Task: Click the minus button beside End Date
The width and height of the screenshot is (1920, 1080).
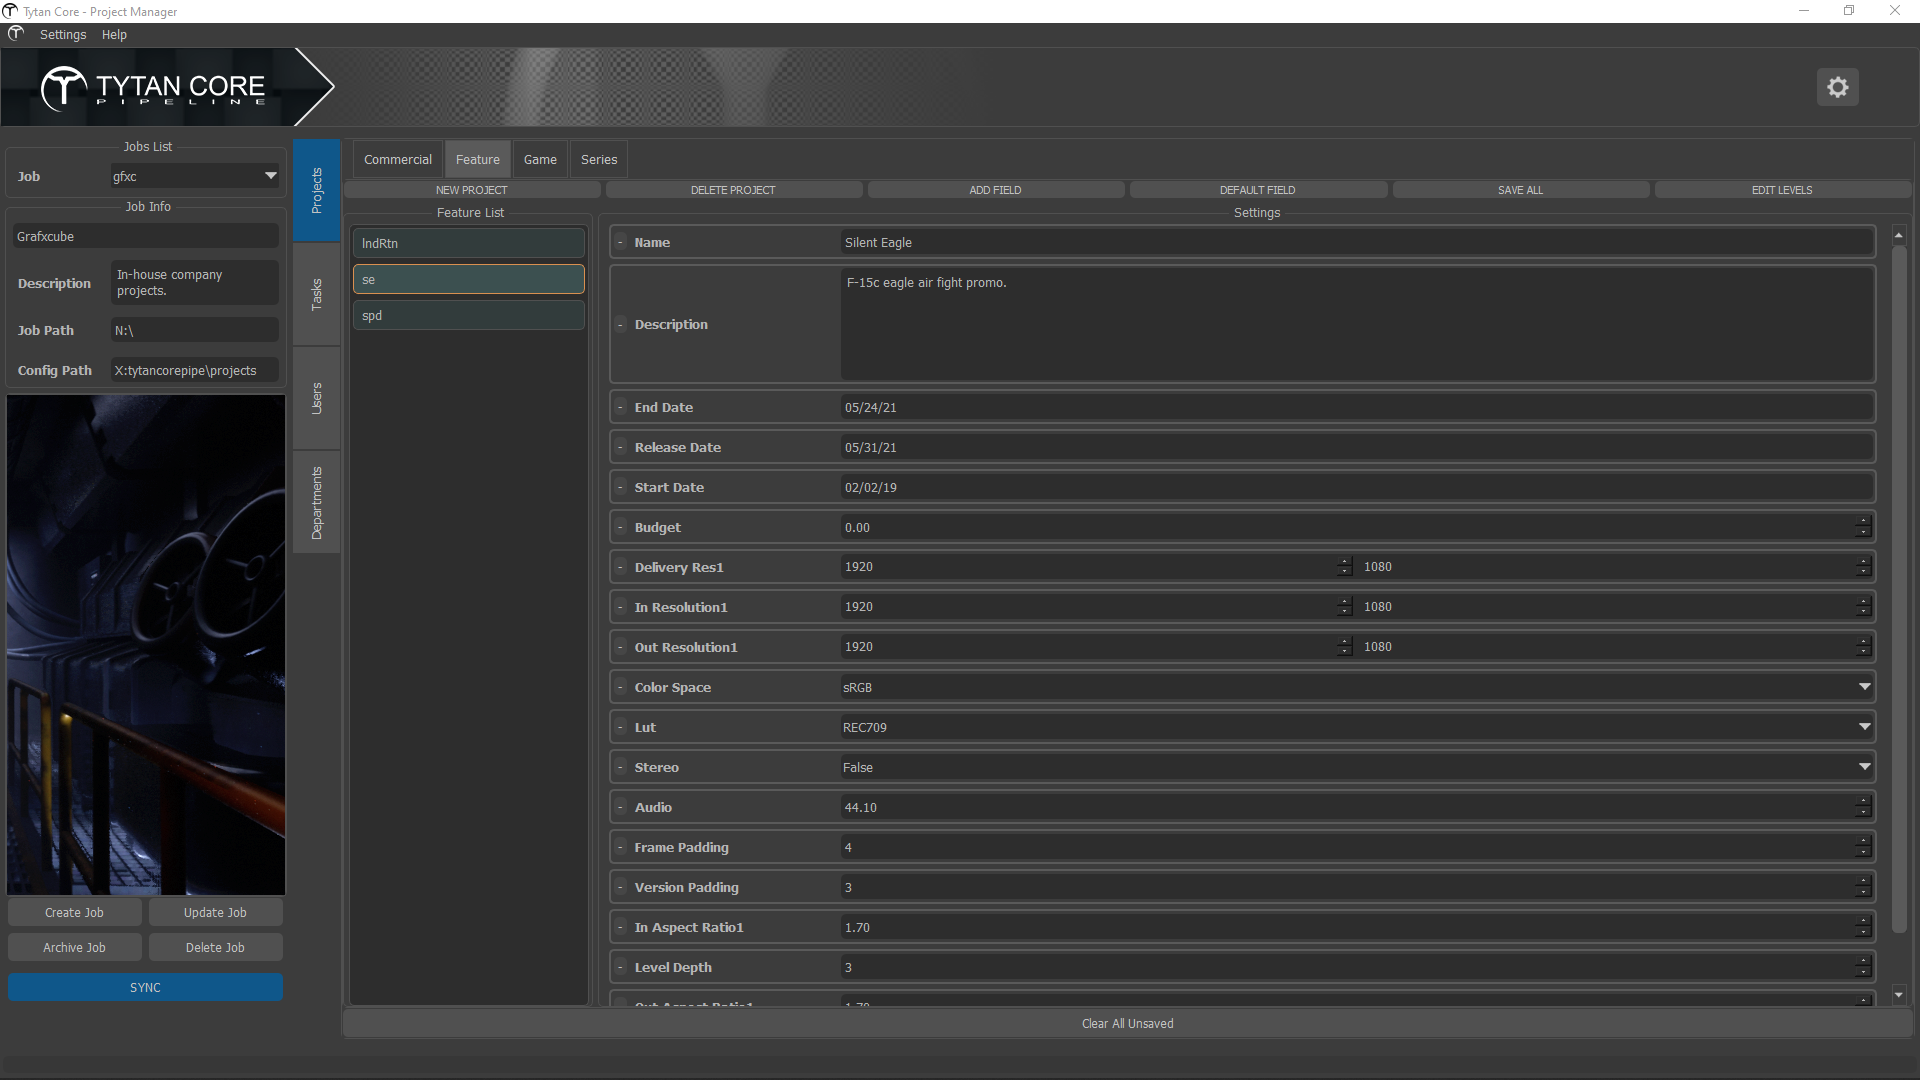Action: [621, 407]
